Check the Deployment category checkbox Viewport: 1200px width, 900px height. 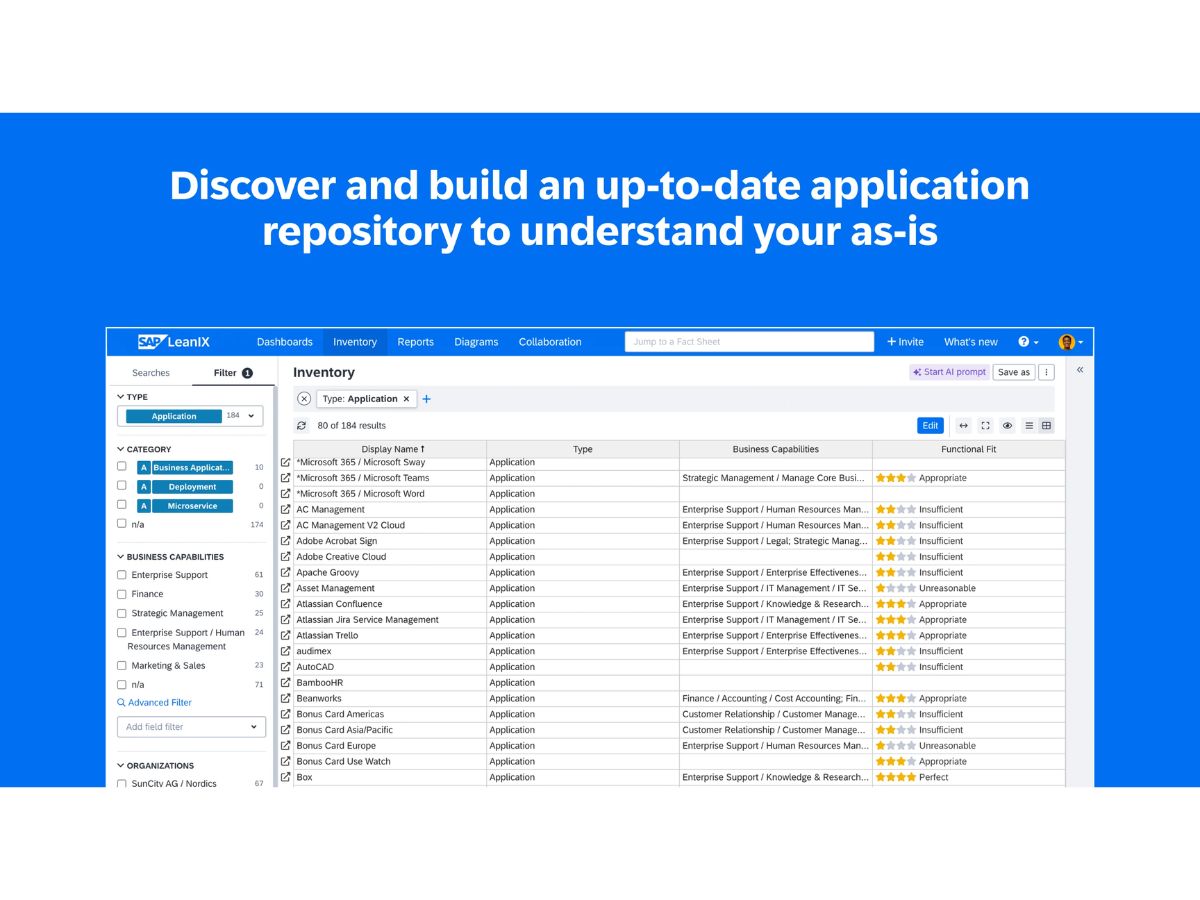click(x=122, y=486)
